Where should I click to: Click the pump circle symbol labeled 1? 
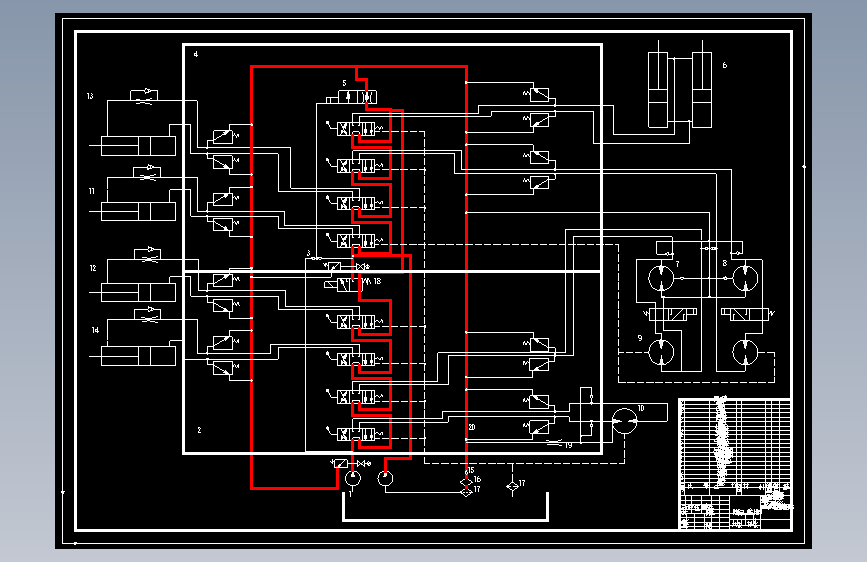[353, 478]
